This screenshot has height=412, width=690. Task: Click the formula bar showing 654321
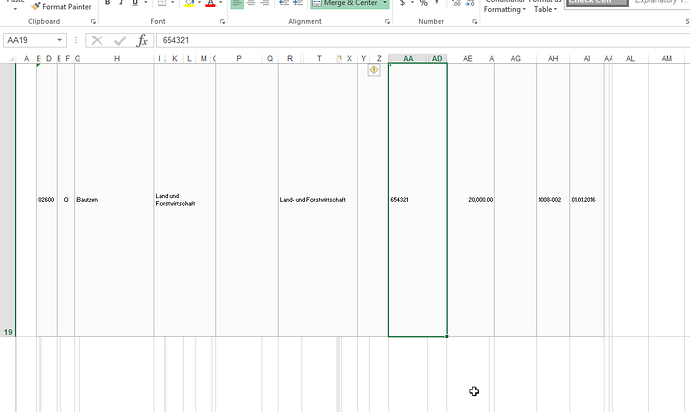click(422, 40)
